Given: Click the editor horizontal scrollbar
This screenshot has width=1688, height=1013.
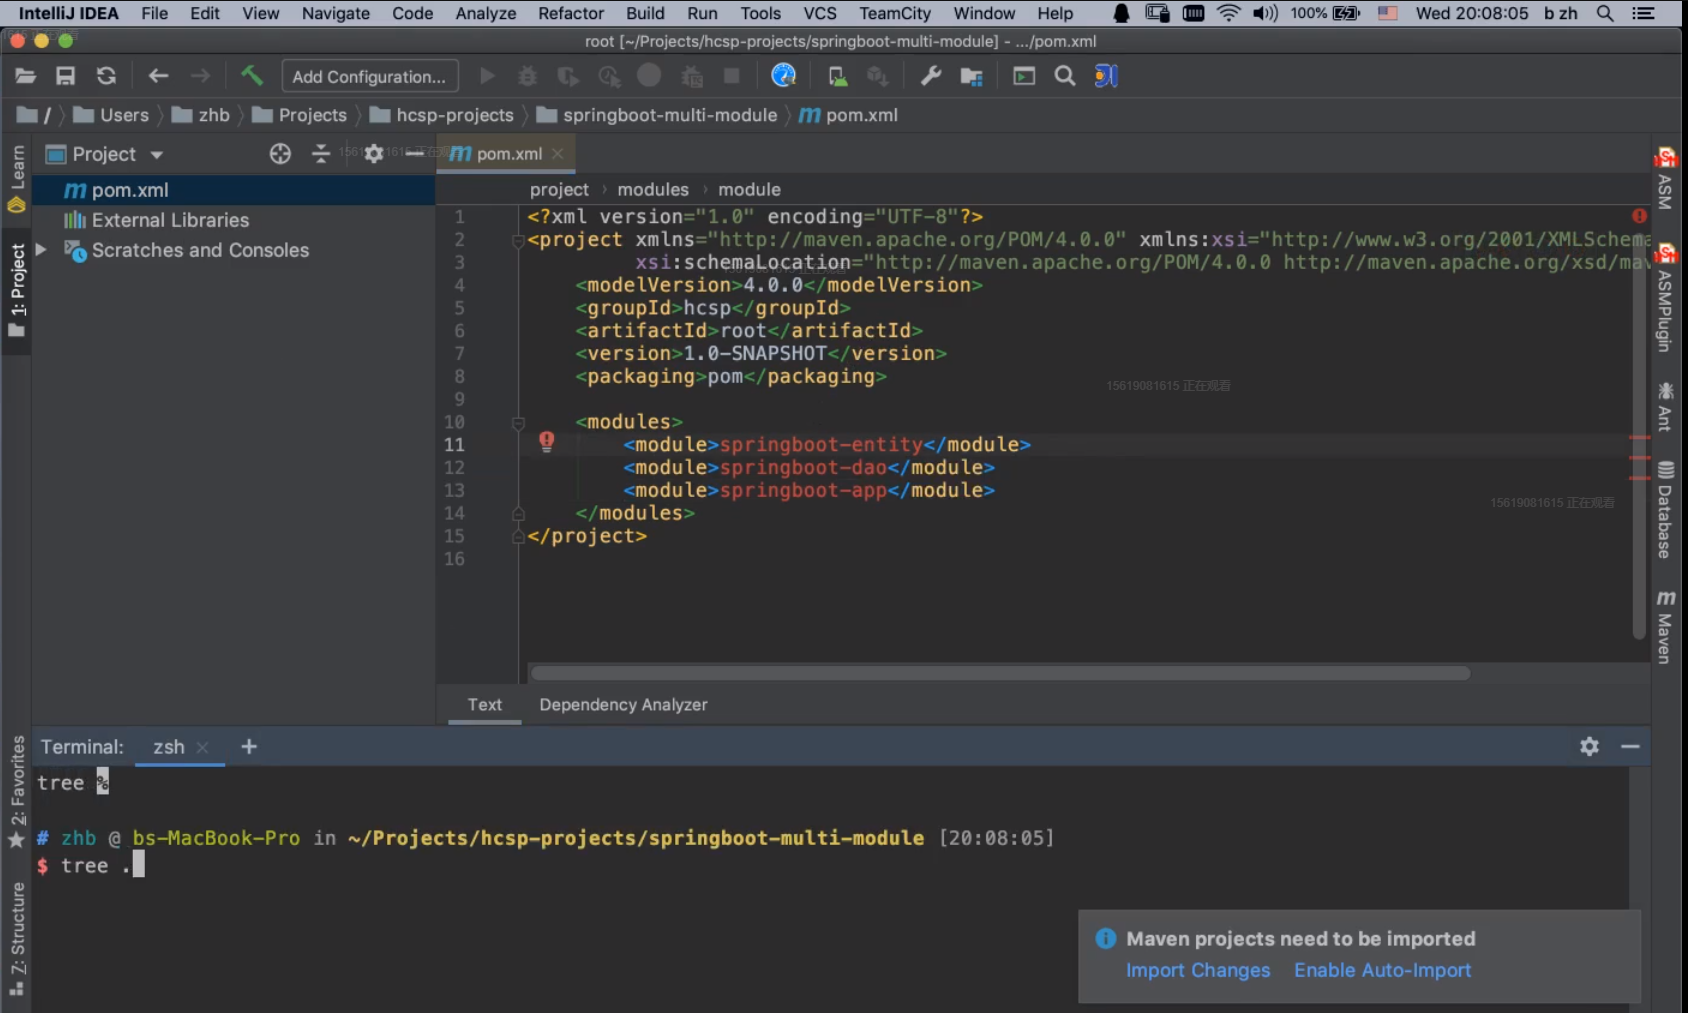Looking at the screenshot, I should [x=1000, y=673].
